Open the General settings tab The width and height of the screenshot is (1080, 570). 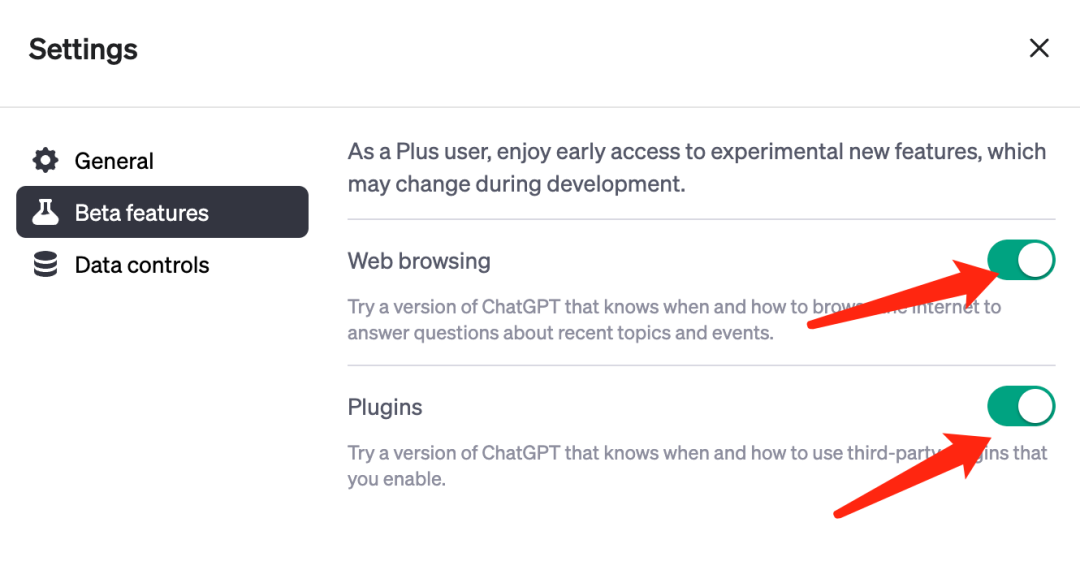114,161
